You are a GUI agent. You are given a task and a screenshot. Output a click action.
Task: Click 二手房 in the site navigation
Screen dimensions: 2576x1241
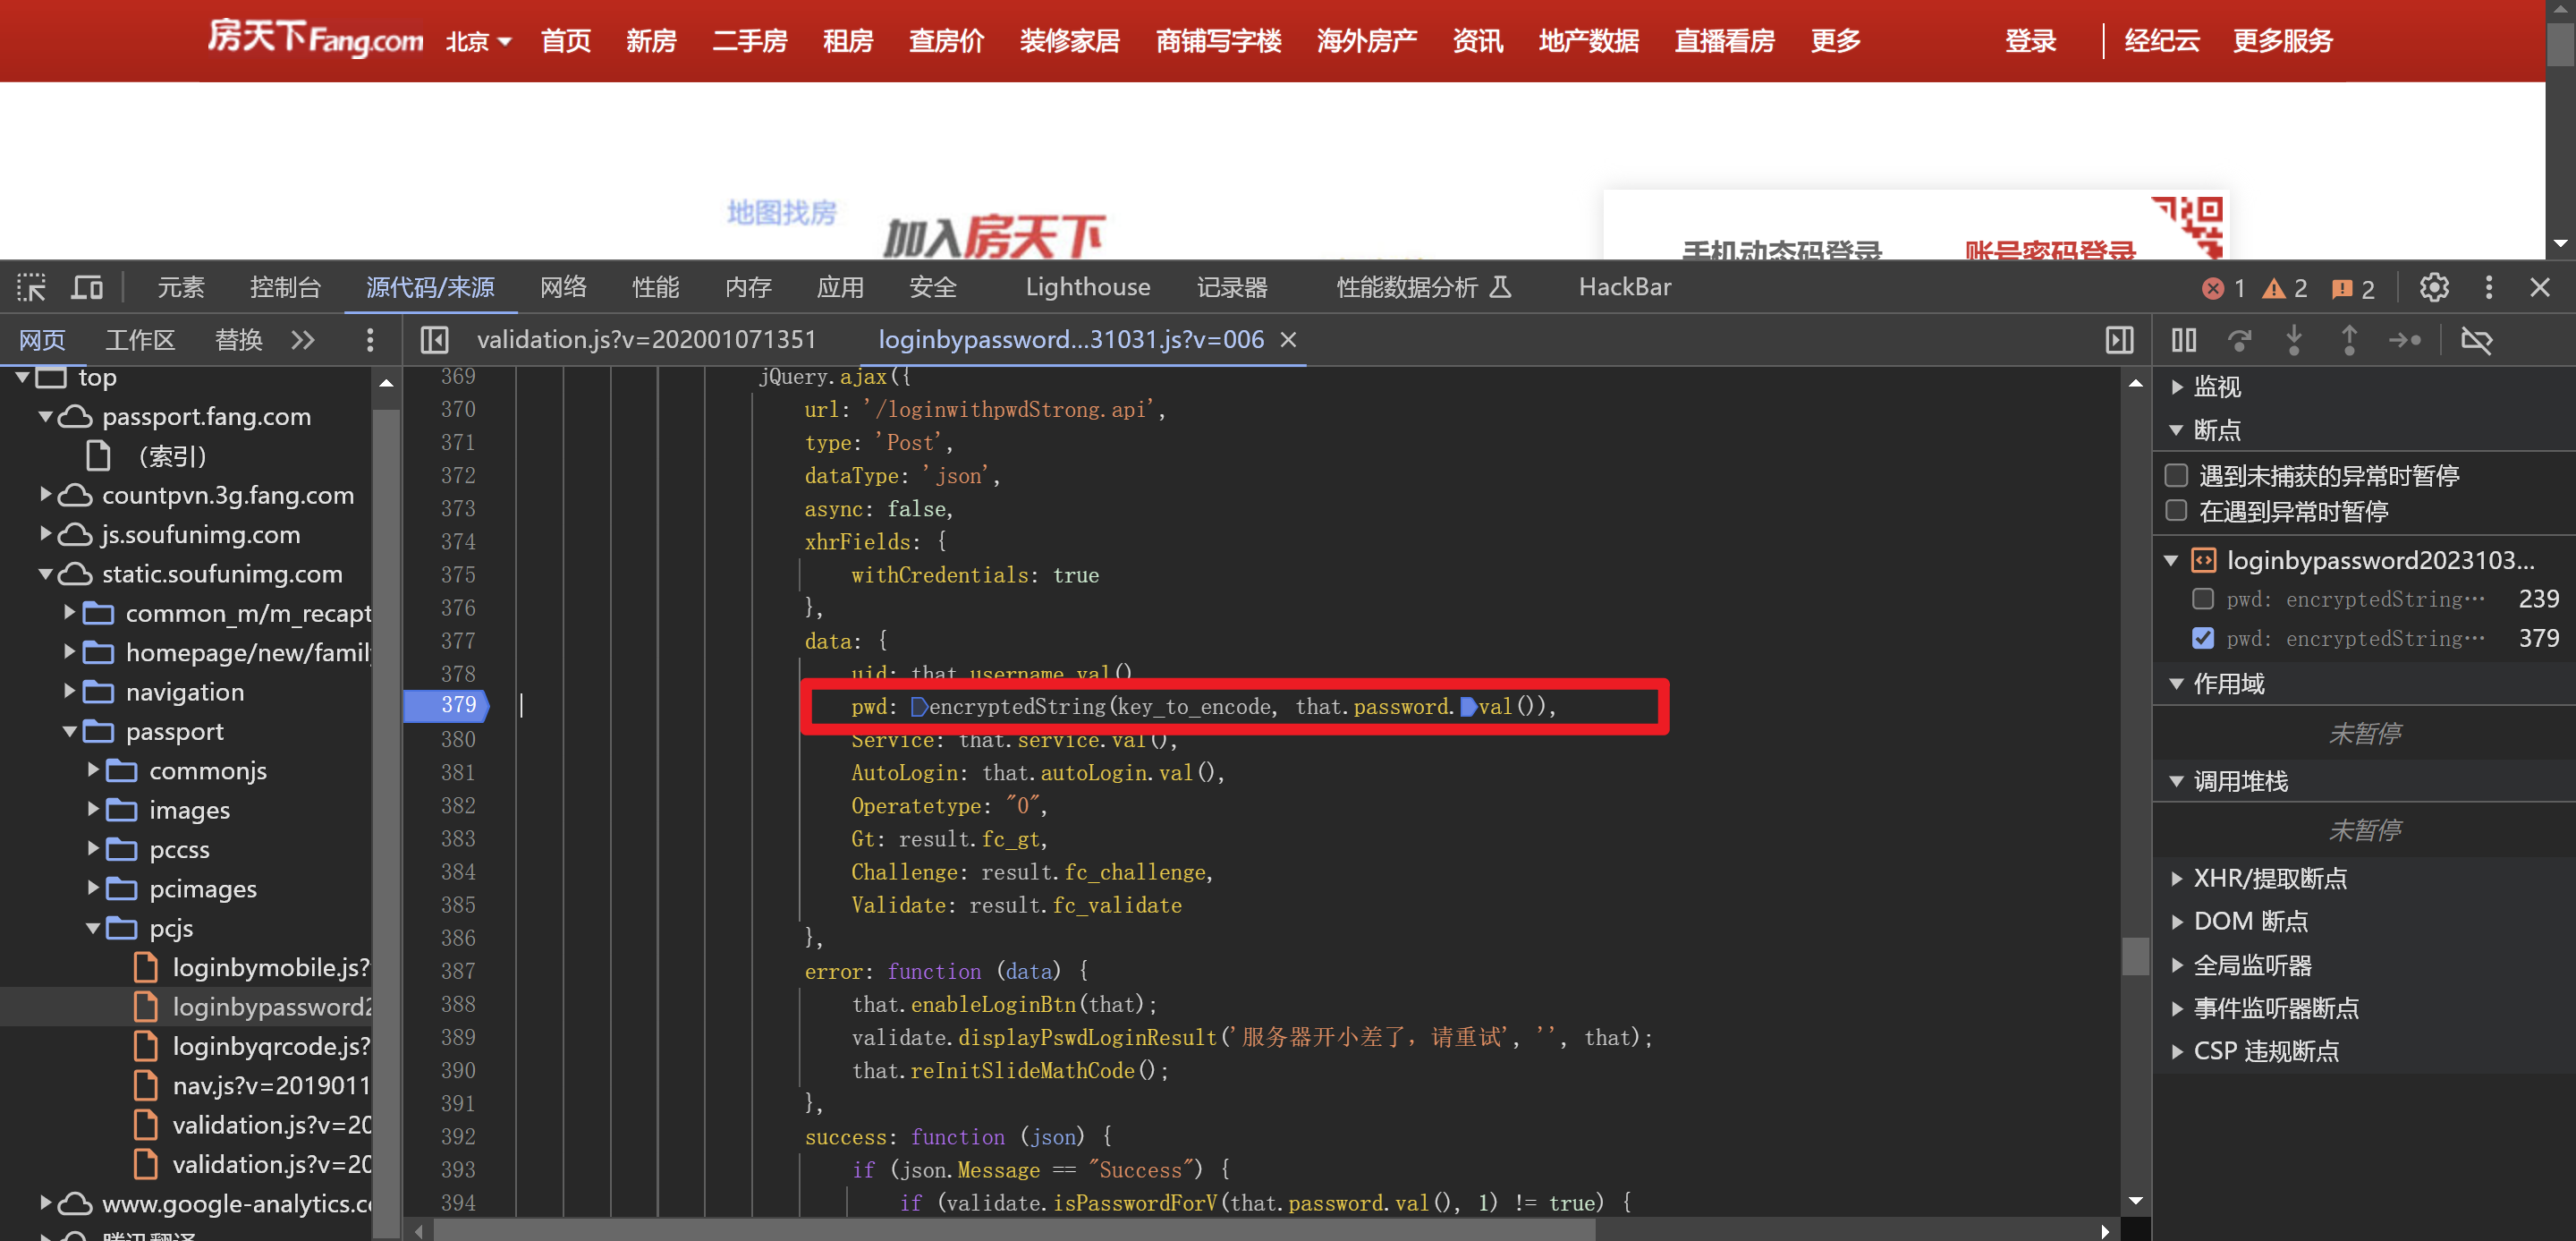tap(749, 41)
